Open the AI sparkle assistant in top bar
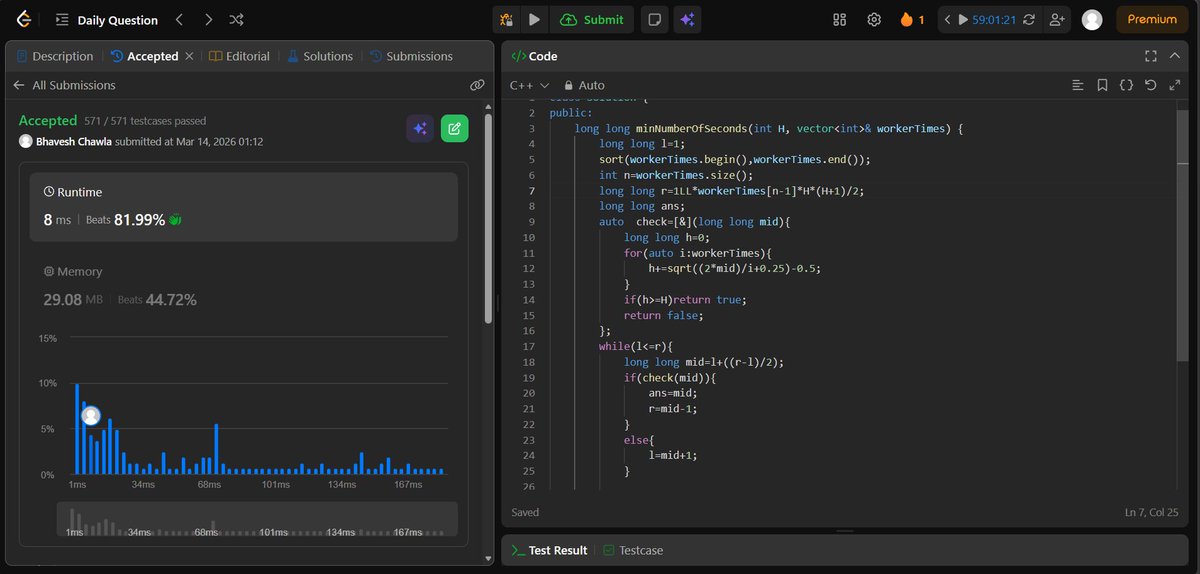1200x574 pixels. coord(687,19)
